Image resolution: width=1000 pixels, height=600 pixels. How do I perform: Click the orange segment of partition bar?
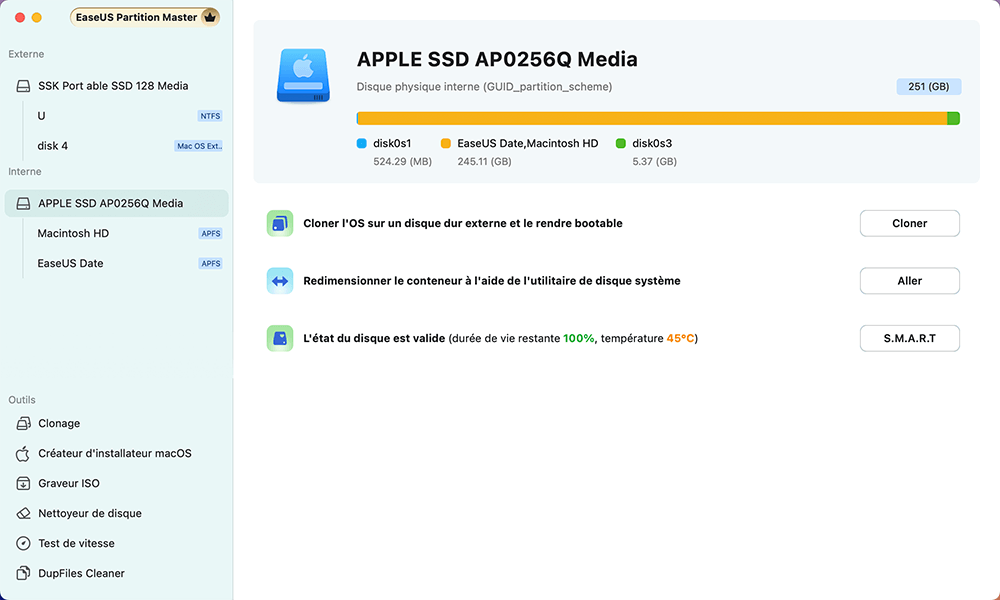652,118
